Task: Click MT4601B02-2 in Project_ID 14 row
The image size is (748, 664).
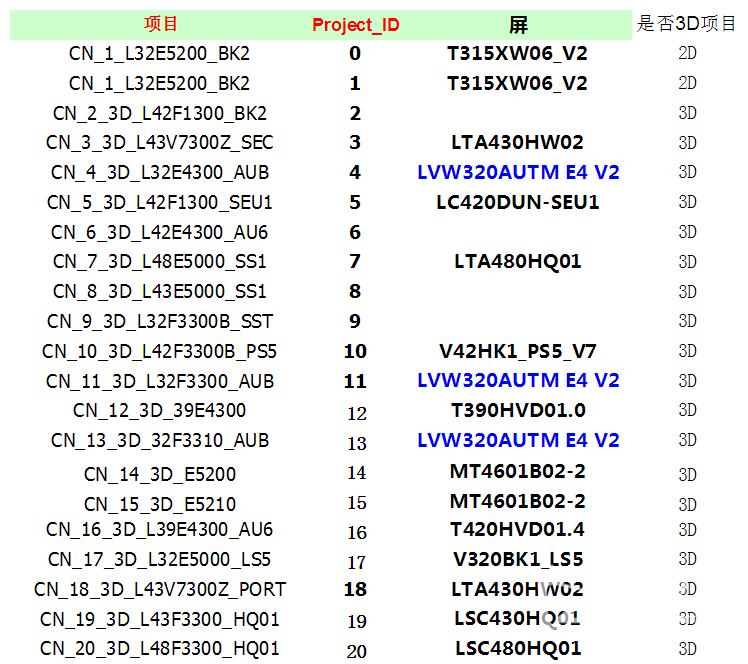Action: [518, 472]
